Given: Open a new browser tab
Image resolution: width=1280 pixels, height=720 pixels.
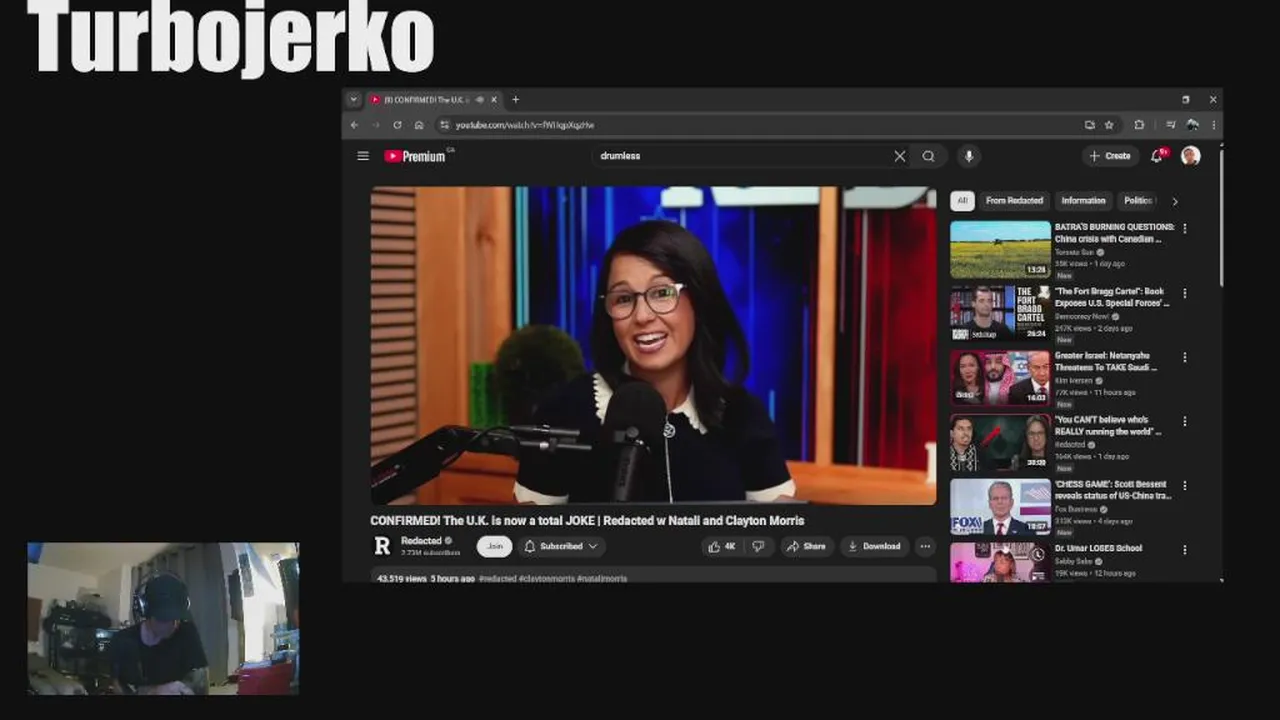Looking at the screenshot, I should click(x=516, y=100).
